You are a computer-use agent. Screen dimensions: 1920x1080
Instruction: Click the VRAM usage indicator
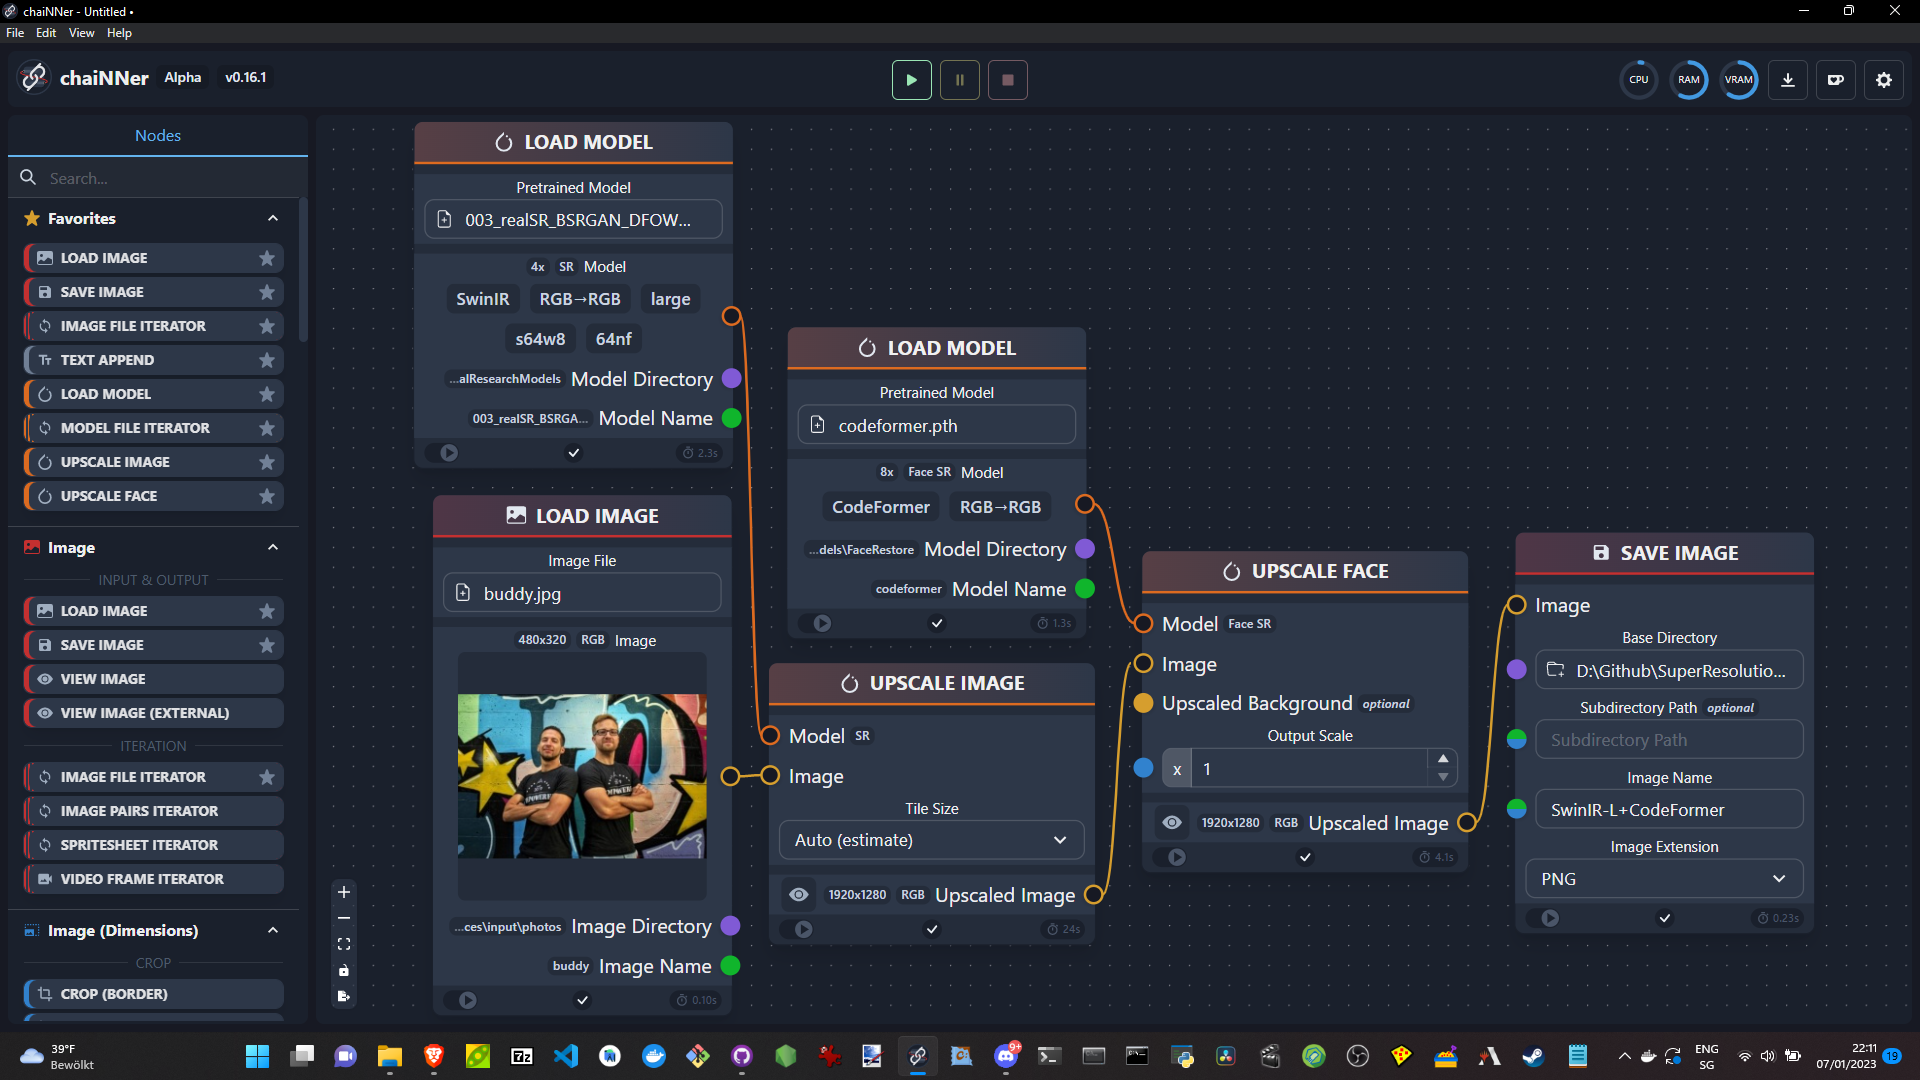[1738, 80]
